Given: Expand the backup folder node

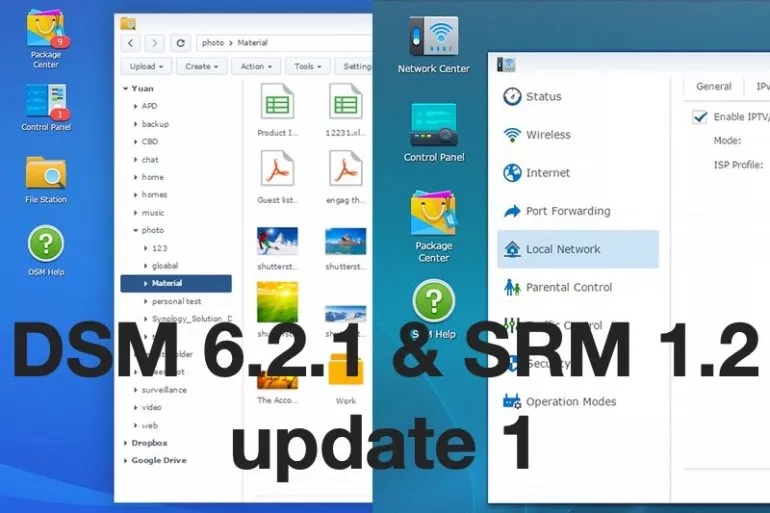Looking at the screenshot, I should tap(136, 124).
